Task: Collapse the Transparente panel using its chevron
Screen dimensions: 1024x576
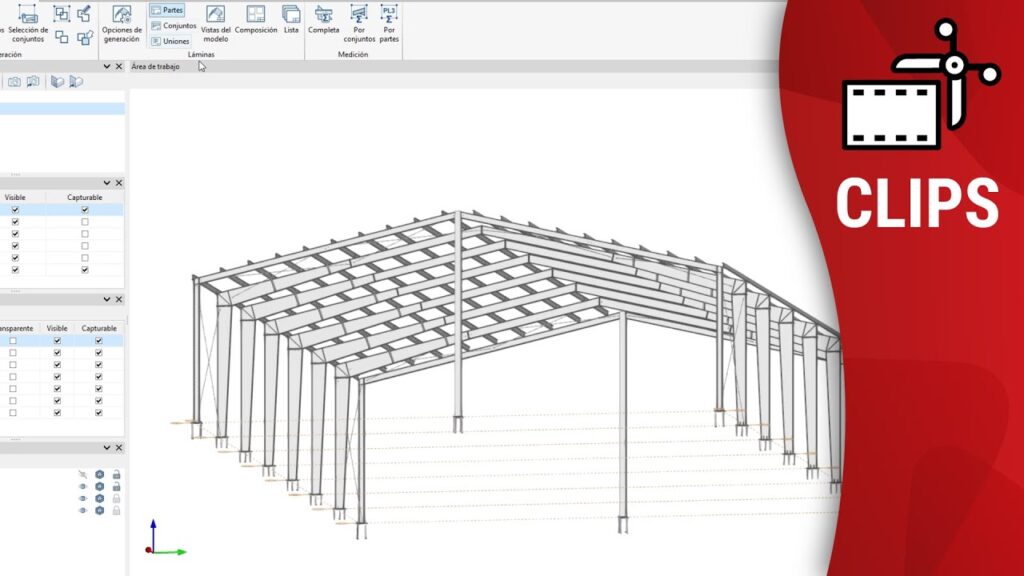Action: pos(107,299)
